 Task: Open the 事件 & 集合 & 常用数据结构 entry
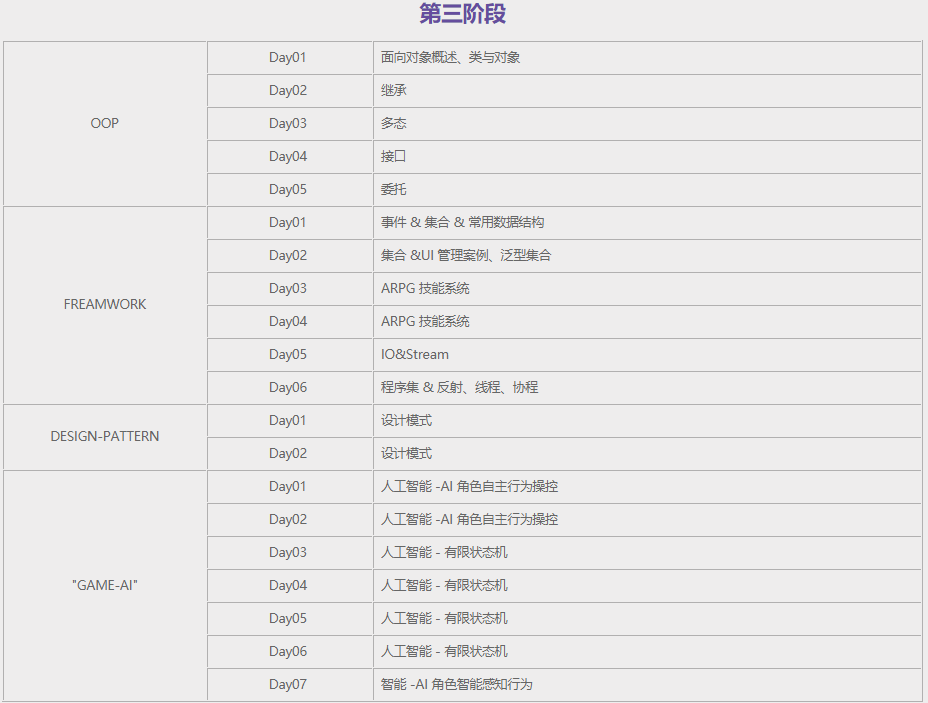point(450,222)
